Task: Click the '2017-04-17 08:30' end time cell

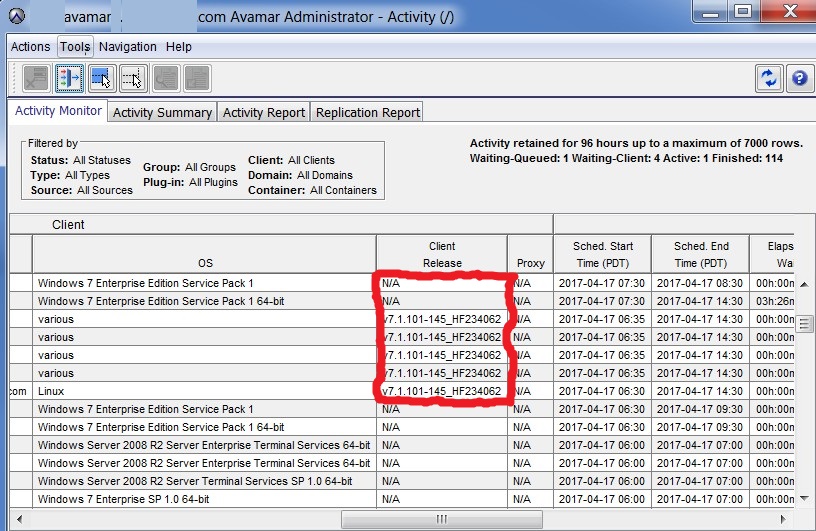Action: coord(700,283)
